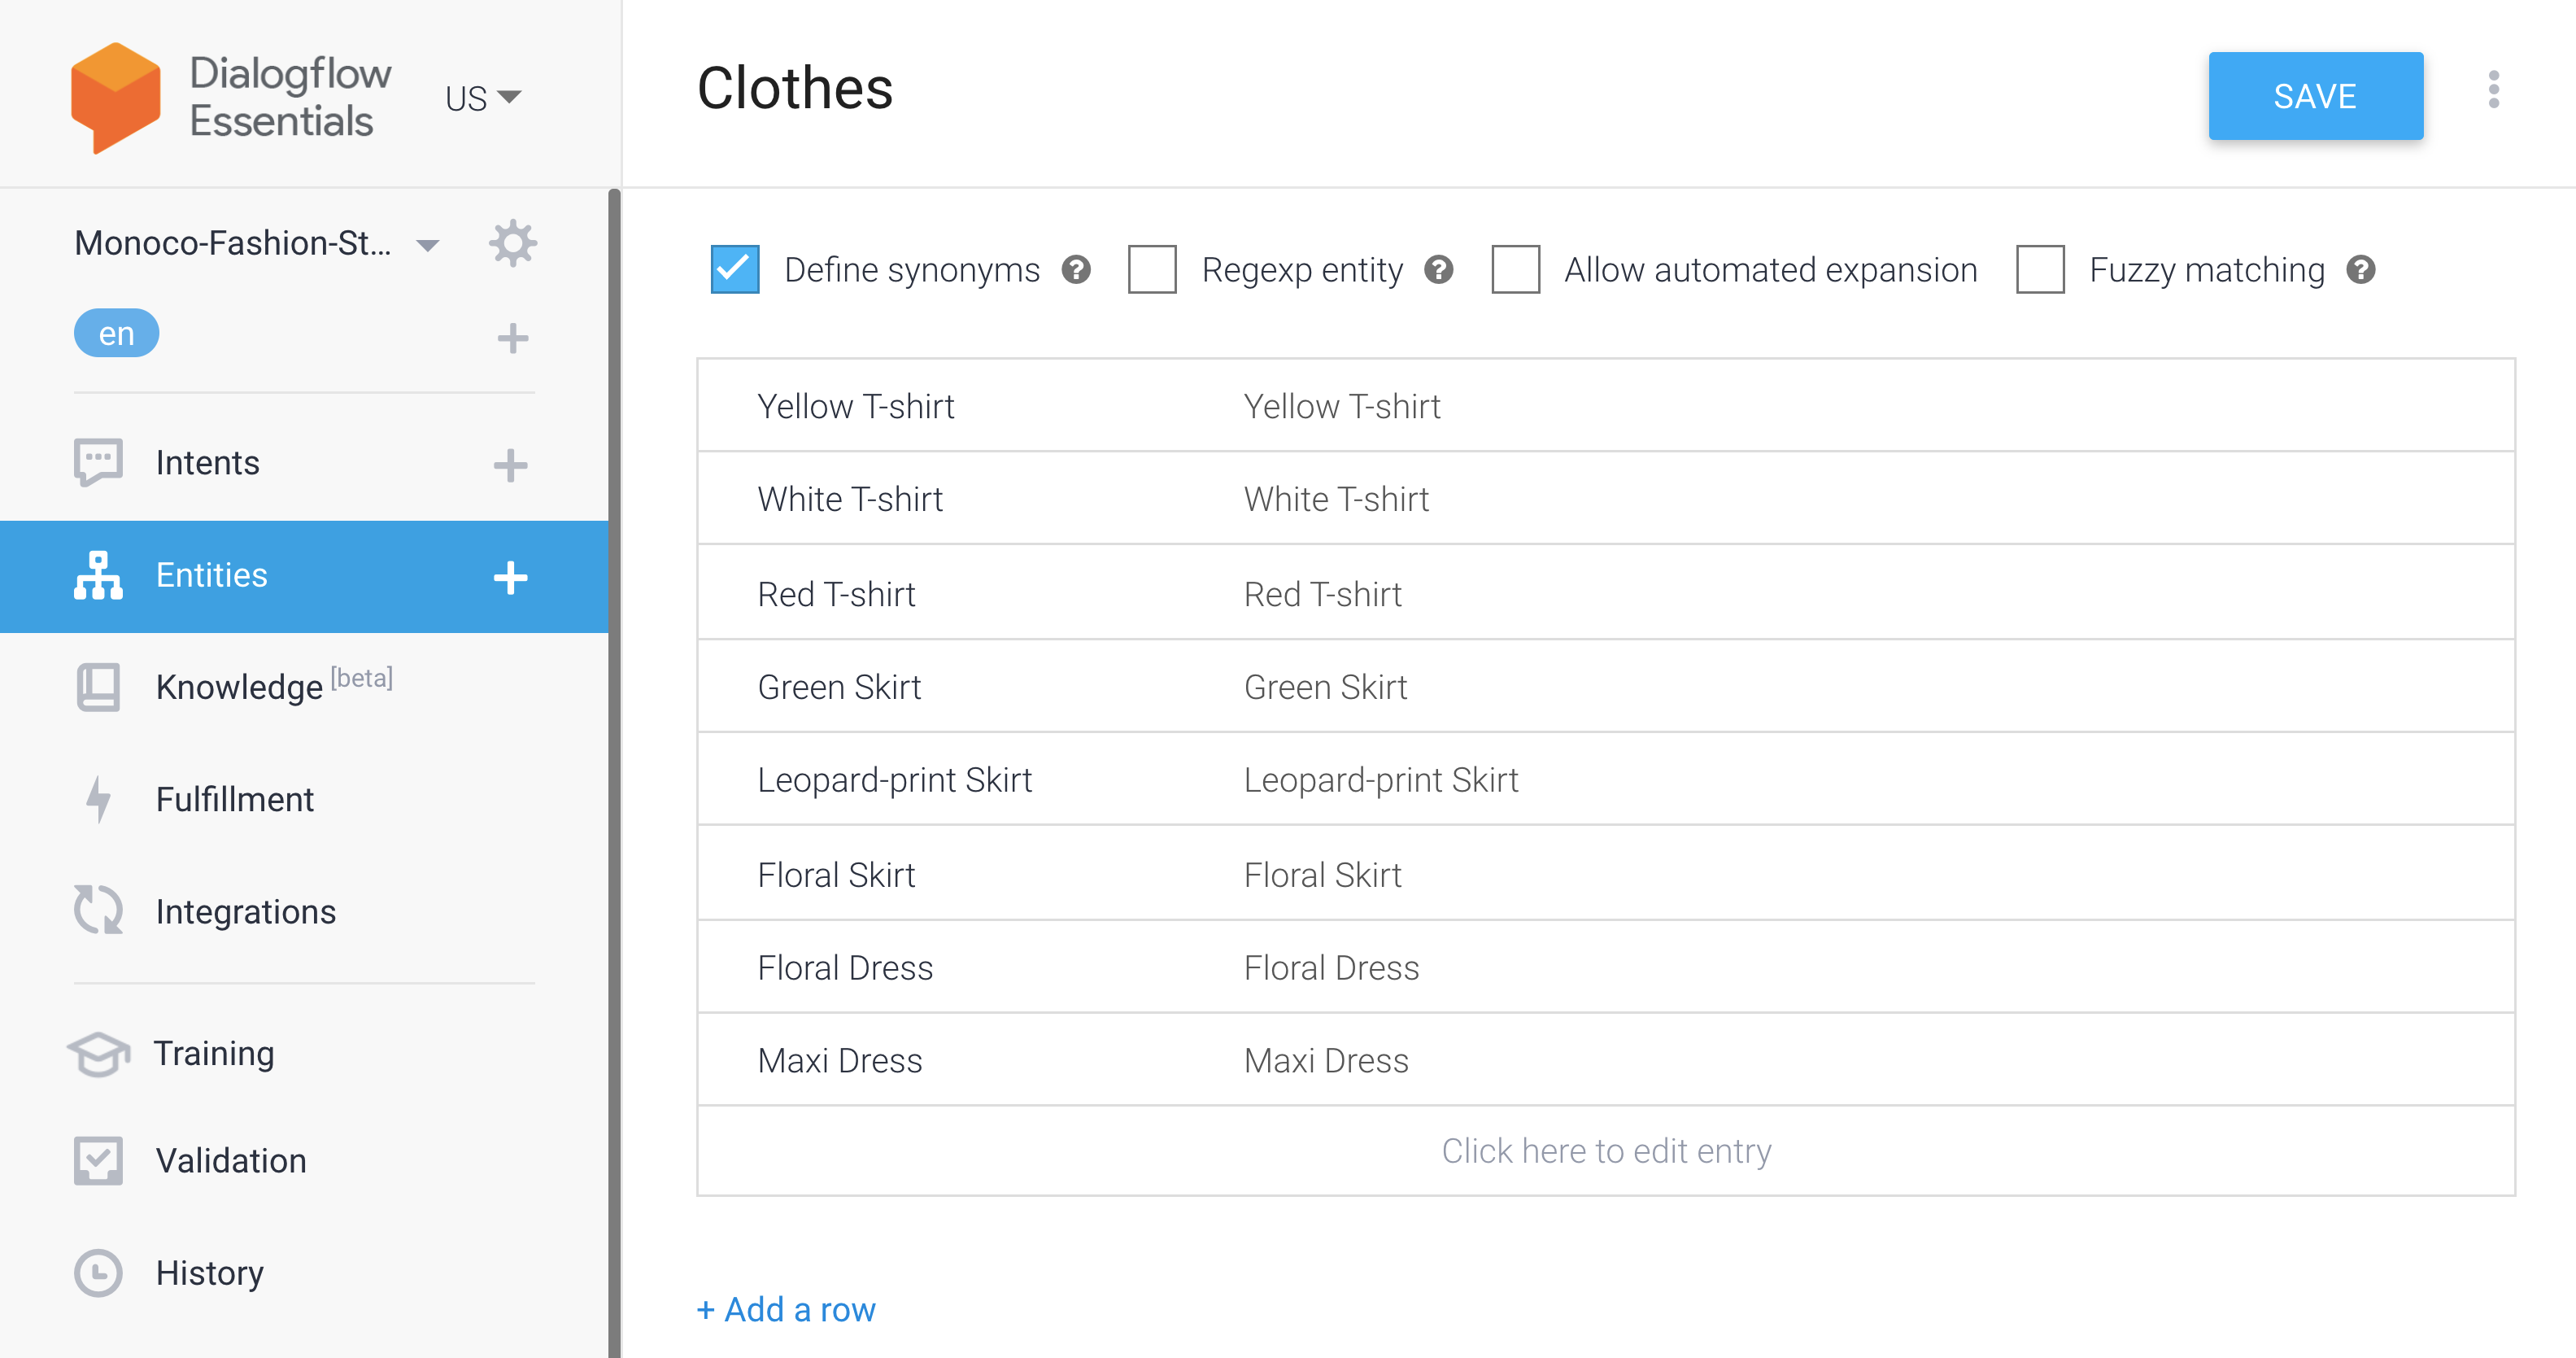Open Integrations page
The height and width of the screenshot is (1358, 2576).
246,912
